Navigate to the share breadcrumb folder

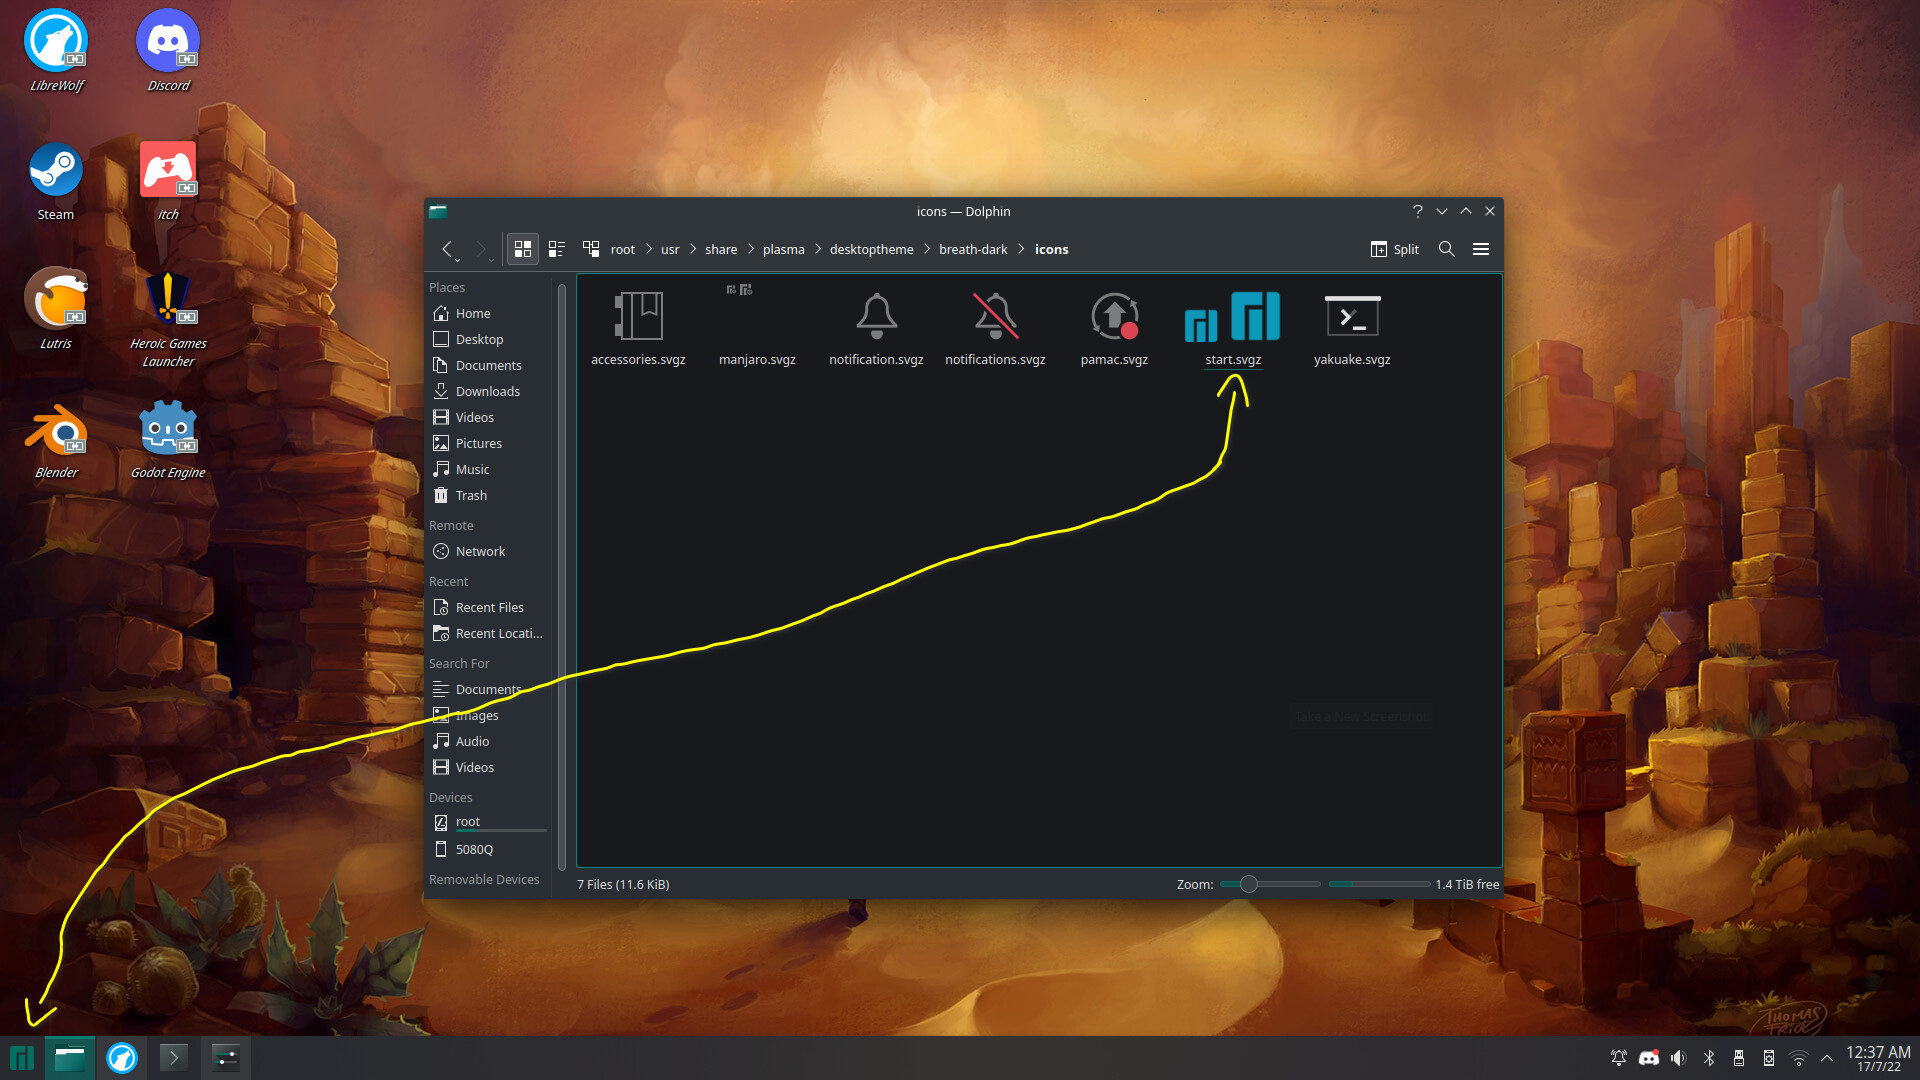coord(720,249)
